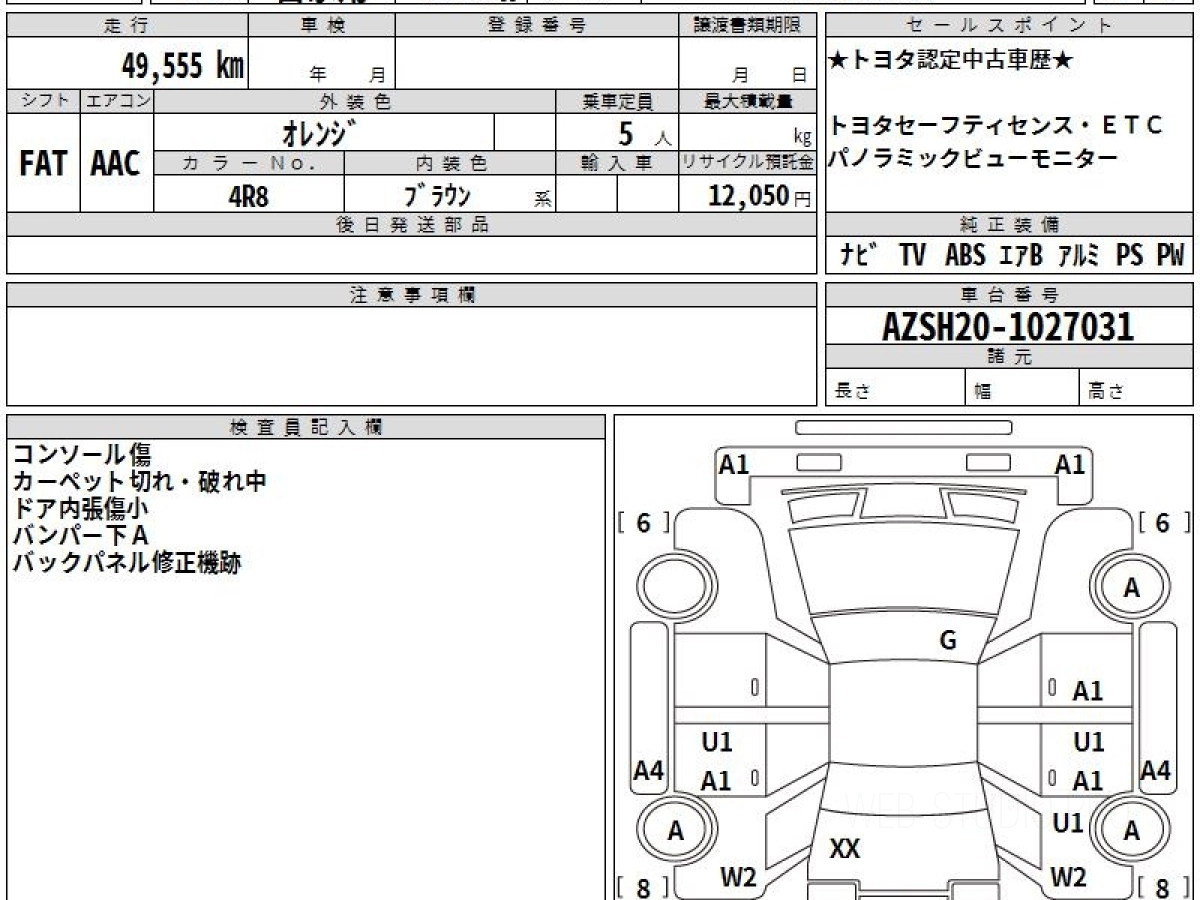Select the セールスポイント header
1200x900 pixels.
pos(1010,26)
